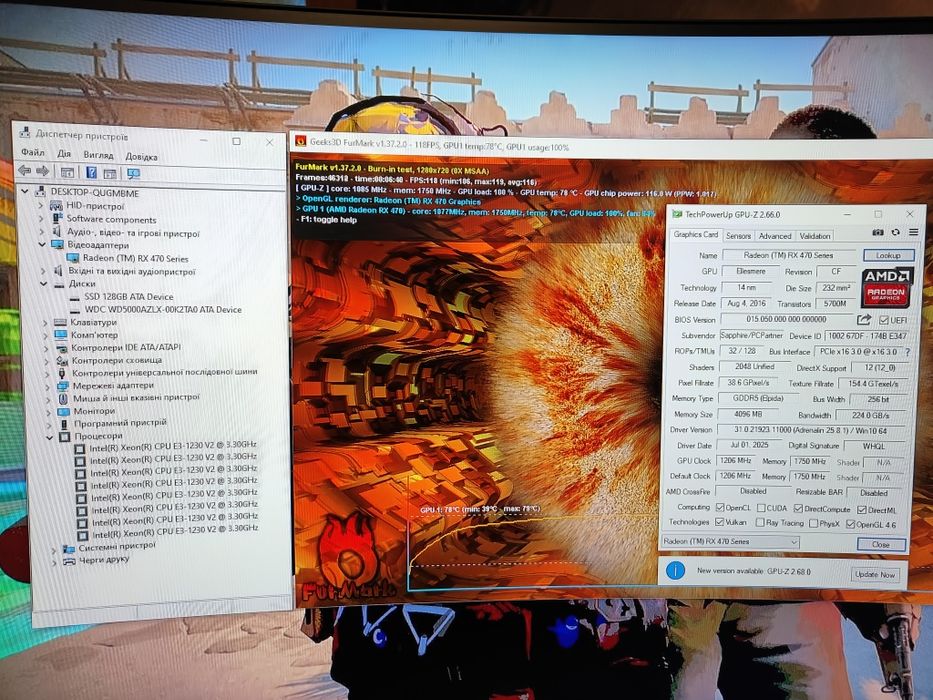This screenshot has width=933, height=700.
Task: Click the AMD Radeon Graphics logo in GPU-Z
Action: [x=886, y=288]
